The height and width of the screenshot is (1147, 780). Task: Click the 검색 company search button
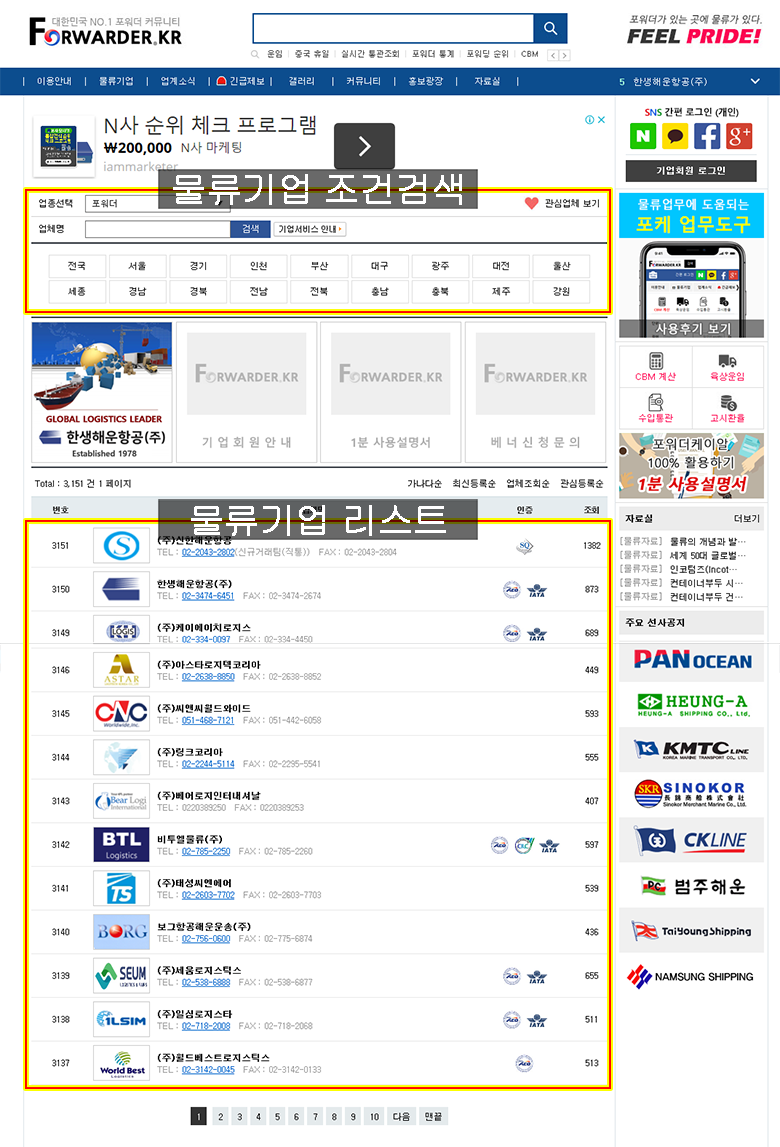250,229
